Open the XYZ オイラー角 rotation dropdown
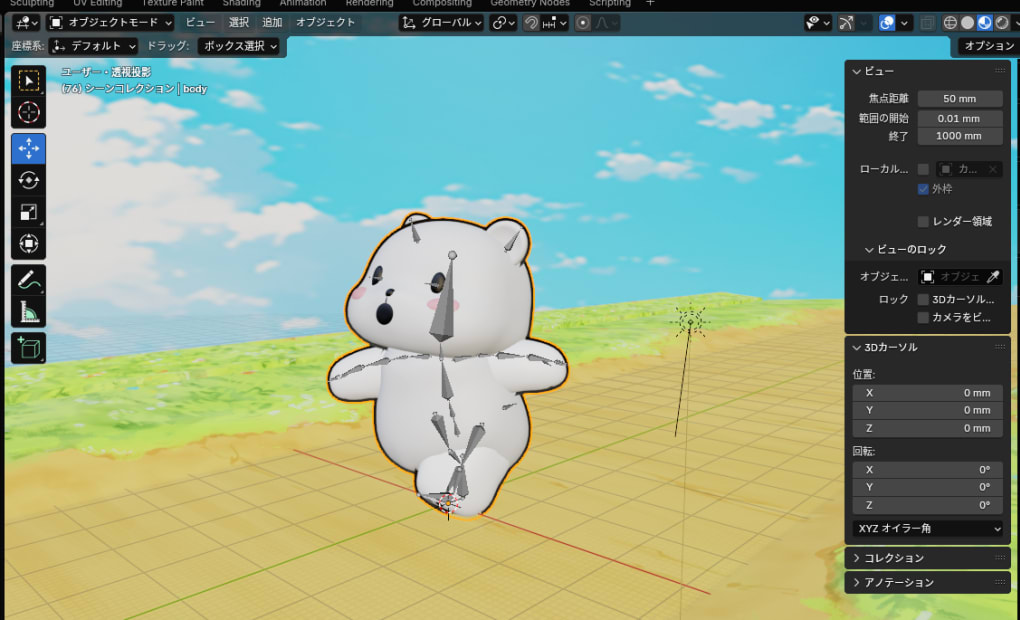 coord(928,528)
